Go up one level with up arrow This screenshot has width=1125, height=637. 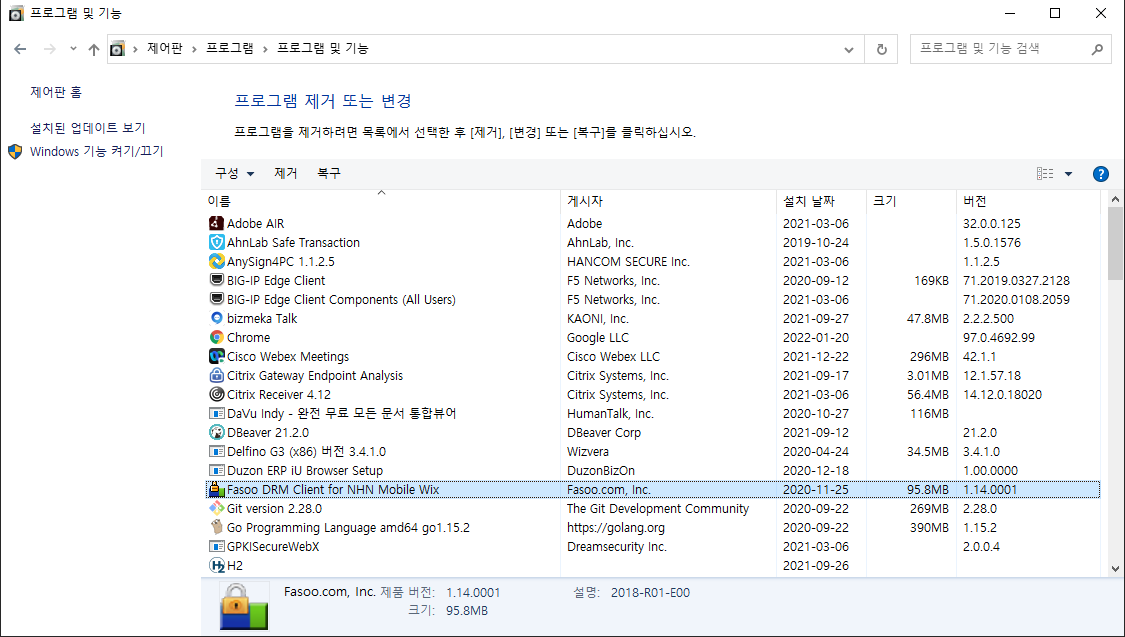coord(94,49)
